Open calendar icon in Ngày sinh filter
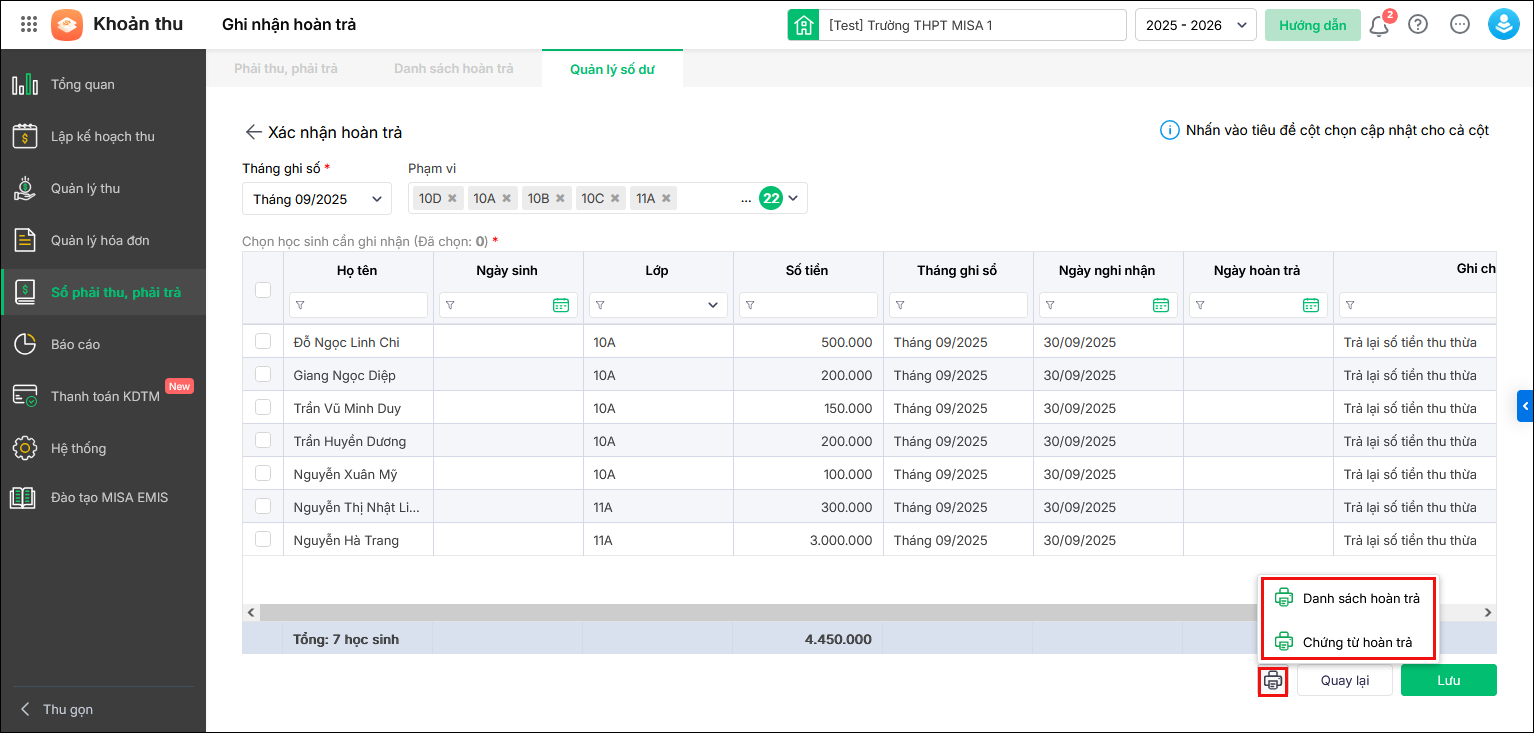The image size is (1534, 733). pyautogui.click(x=561, y=305)
